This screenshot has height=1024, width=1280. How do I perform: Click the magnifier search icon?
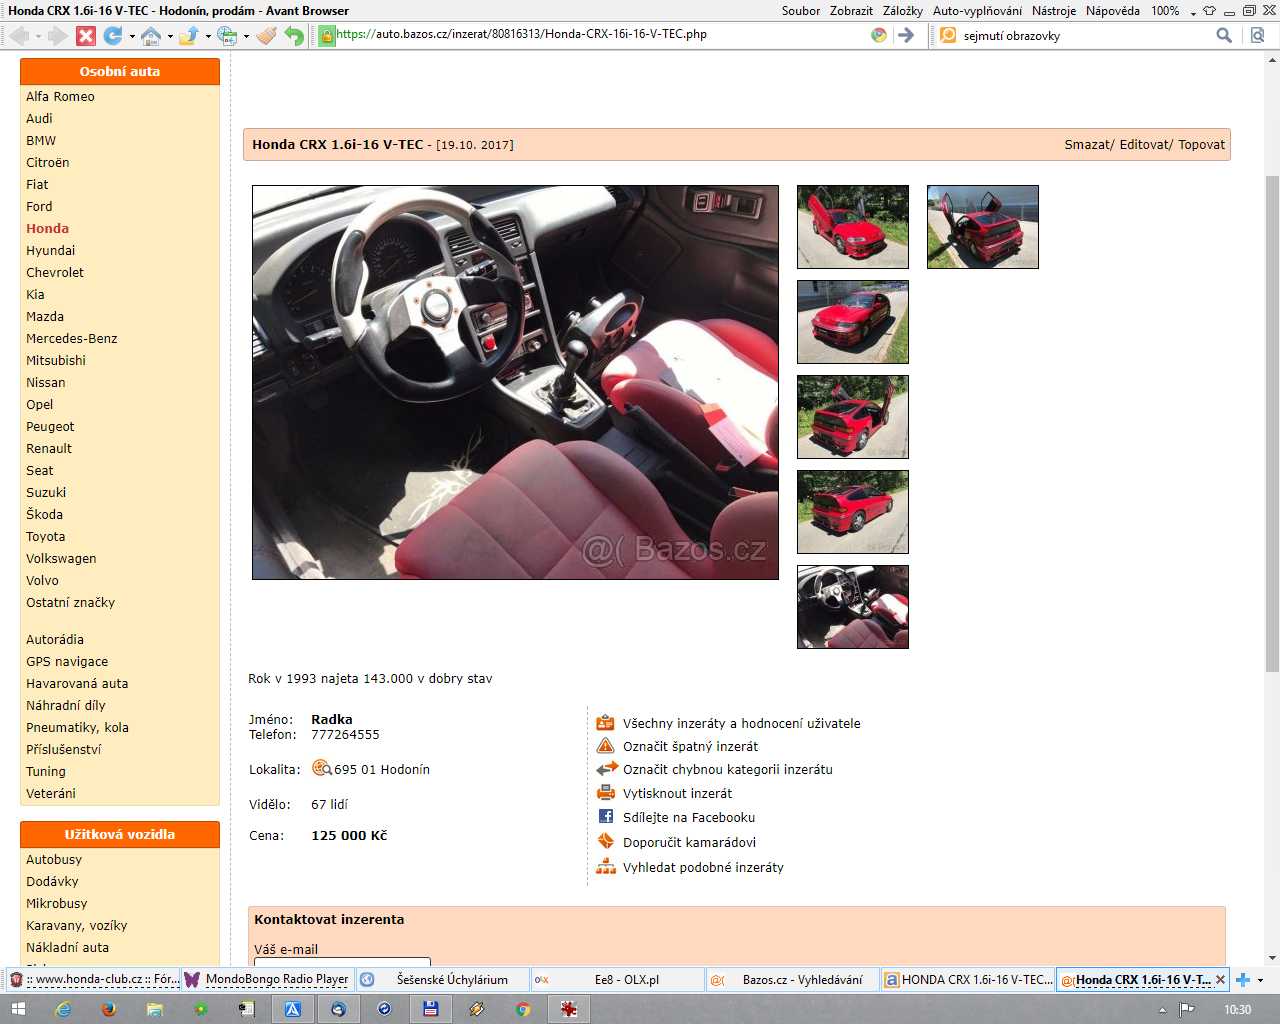pyautogui.click(x=1224, y=35)
